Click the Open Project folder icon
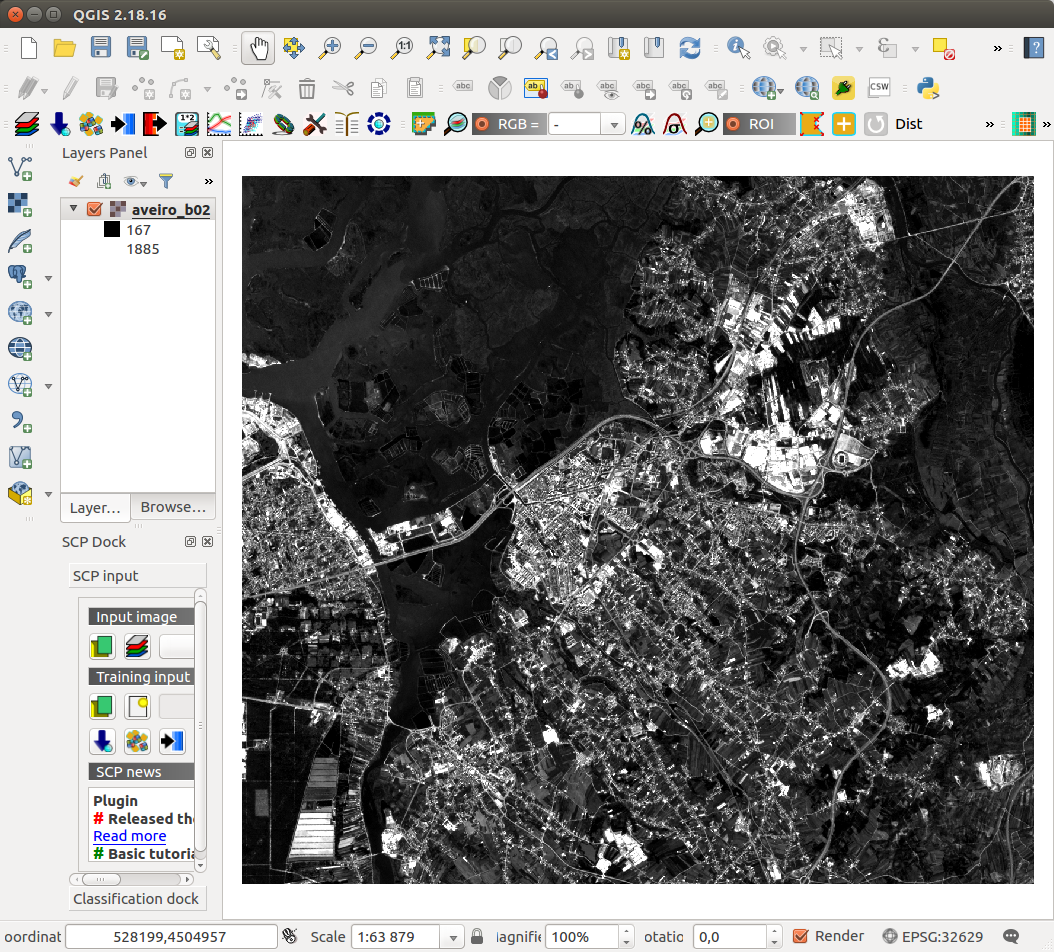1054x952 pixels. (65, 47)
